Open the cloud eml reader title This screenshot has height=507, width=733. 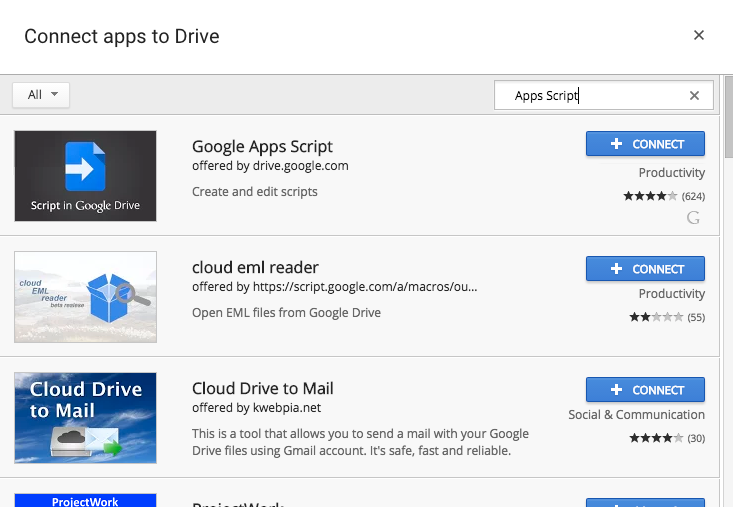click(x=255, y=267)
